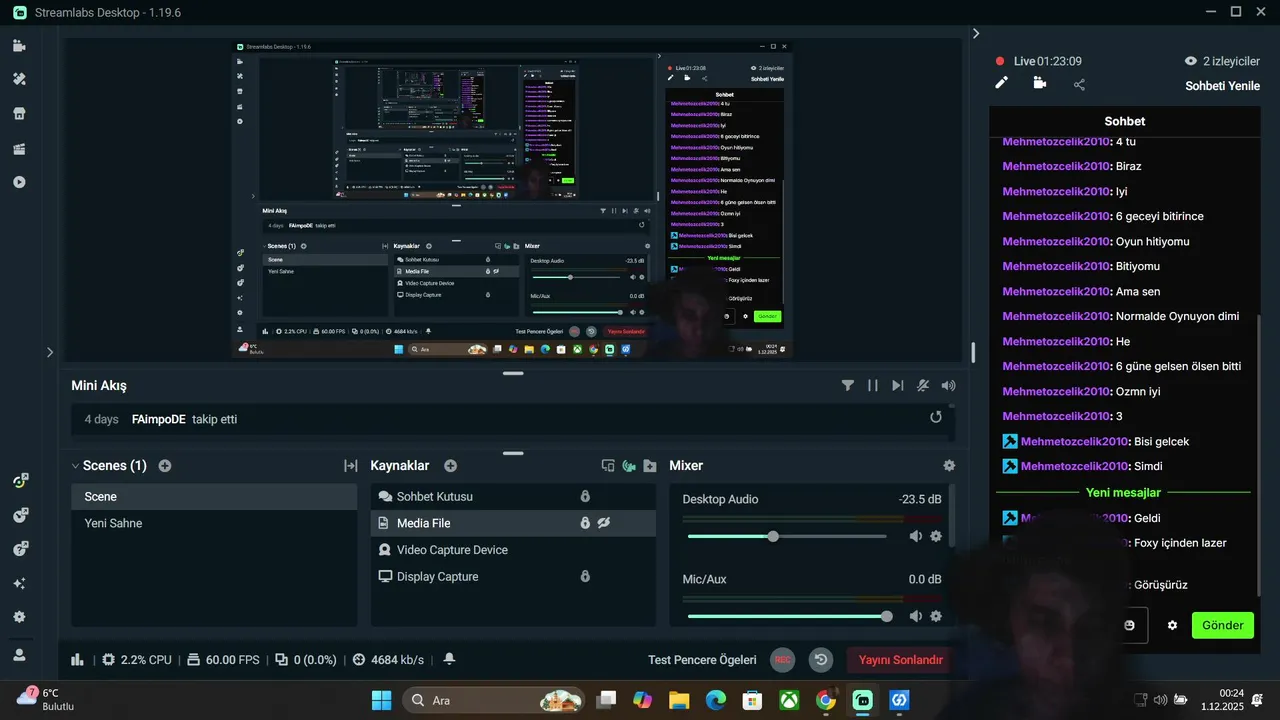The width and height of the screenshot is (1280, 720).
Task: Open the Editor tab in left sidebar
Action: (x=19, y=46)
